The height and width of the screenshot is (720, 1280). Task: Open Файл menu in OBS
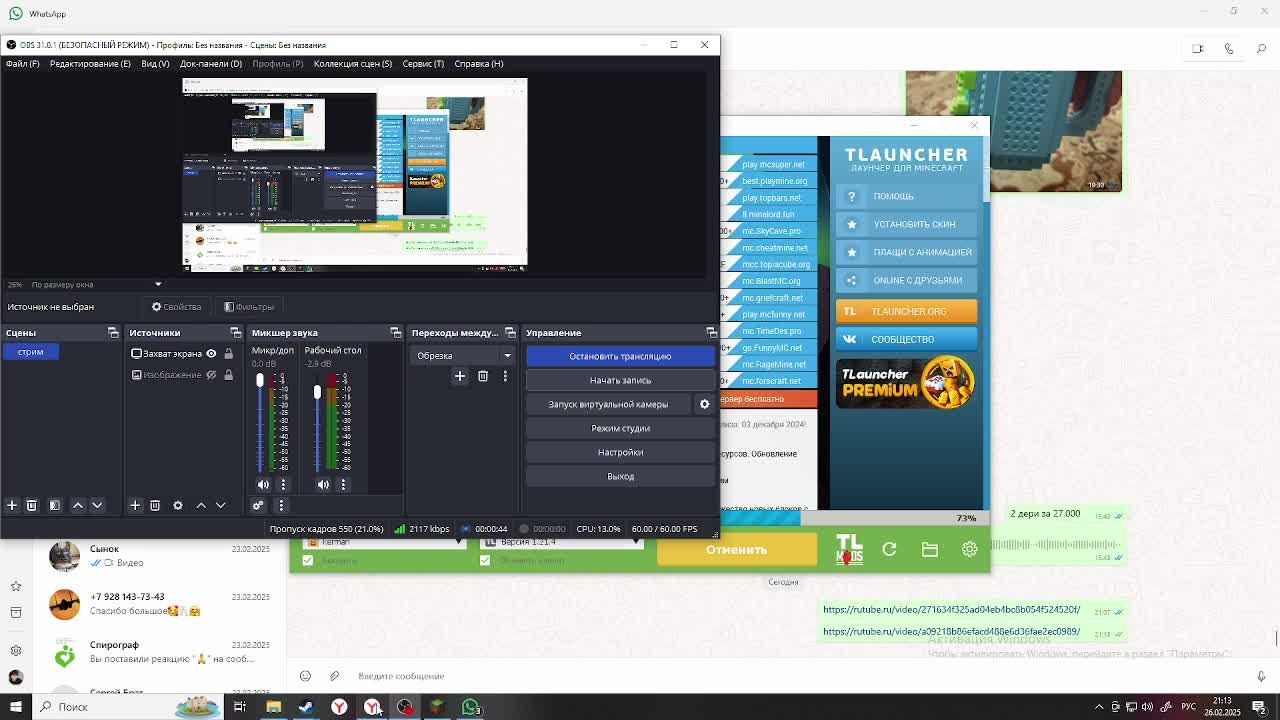coord(22,64)
